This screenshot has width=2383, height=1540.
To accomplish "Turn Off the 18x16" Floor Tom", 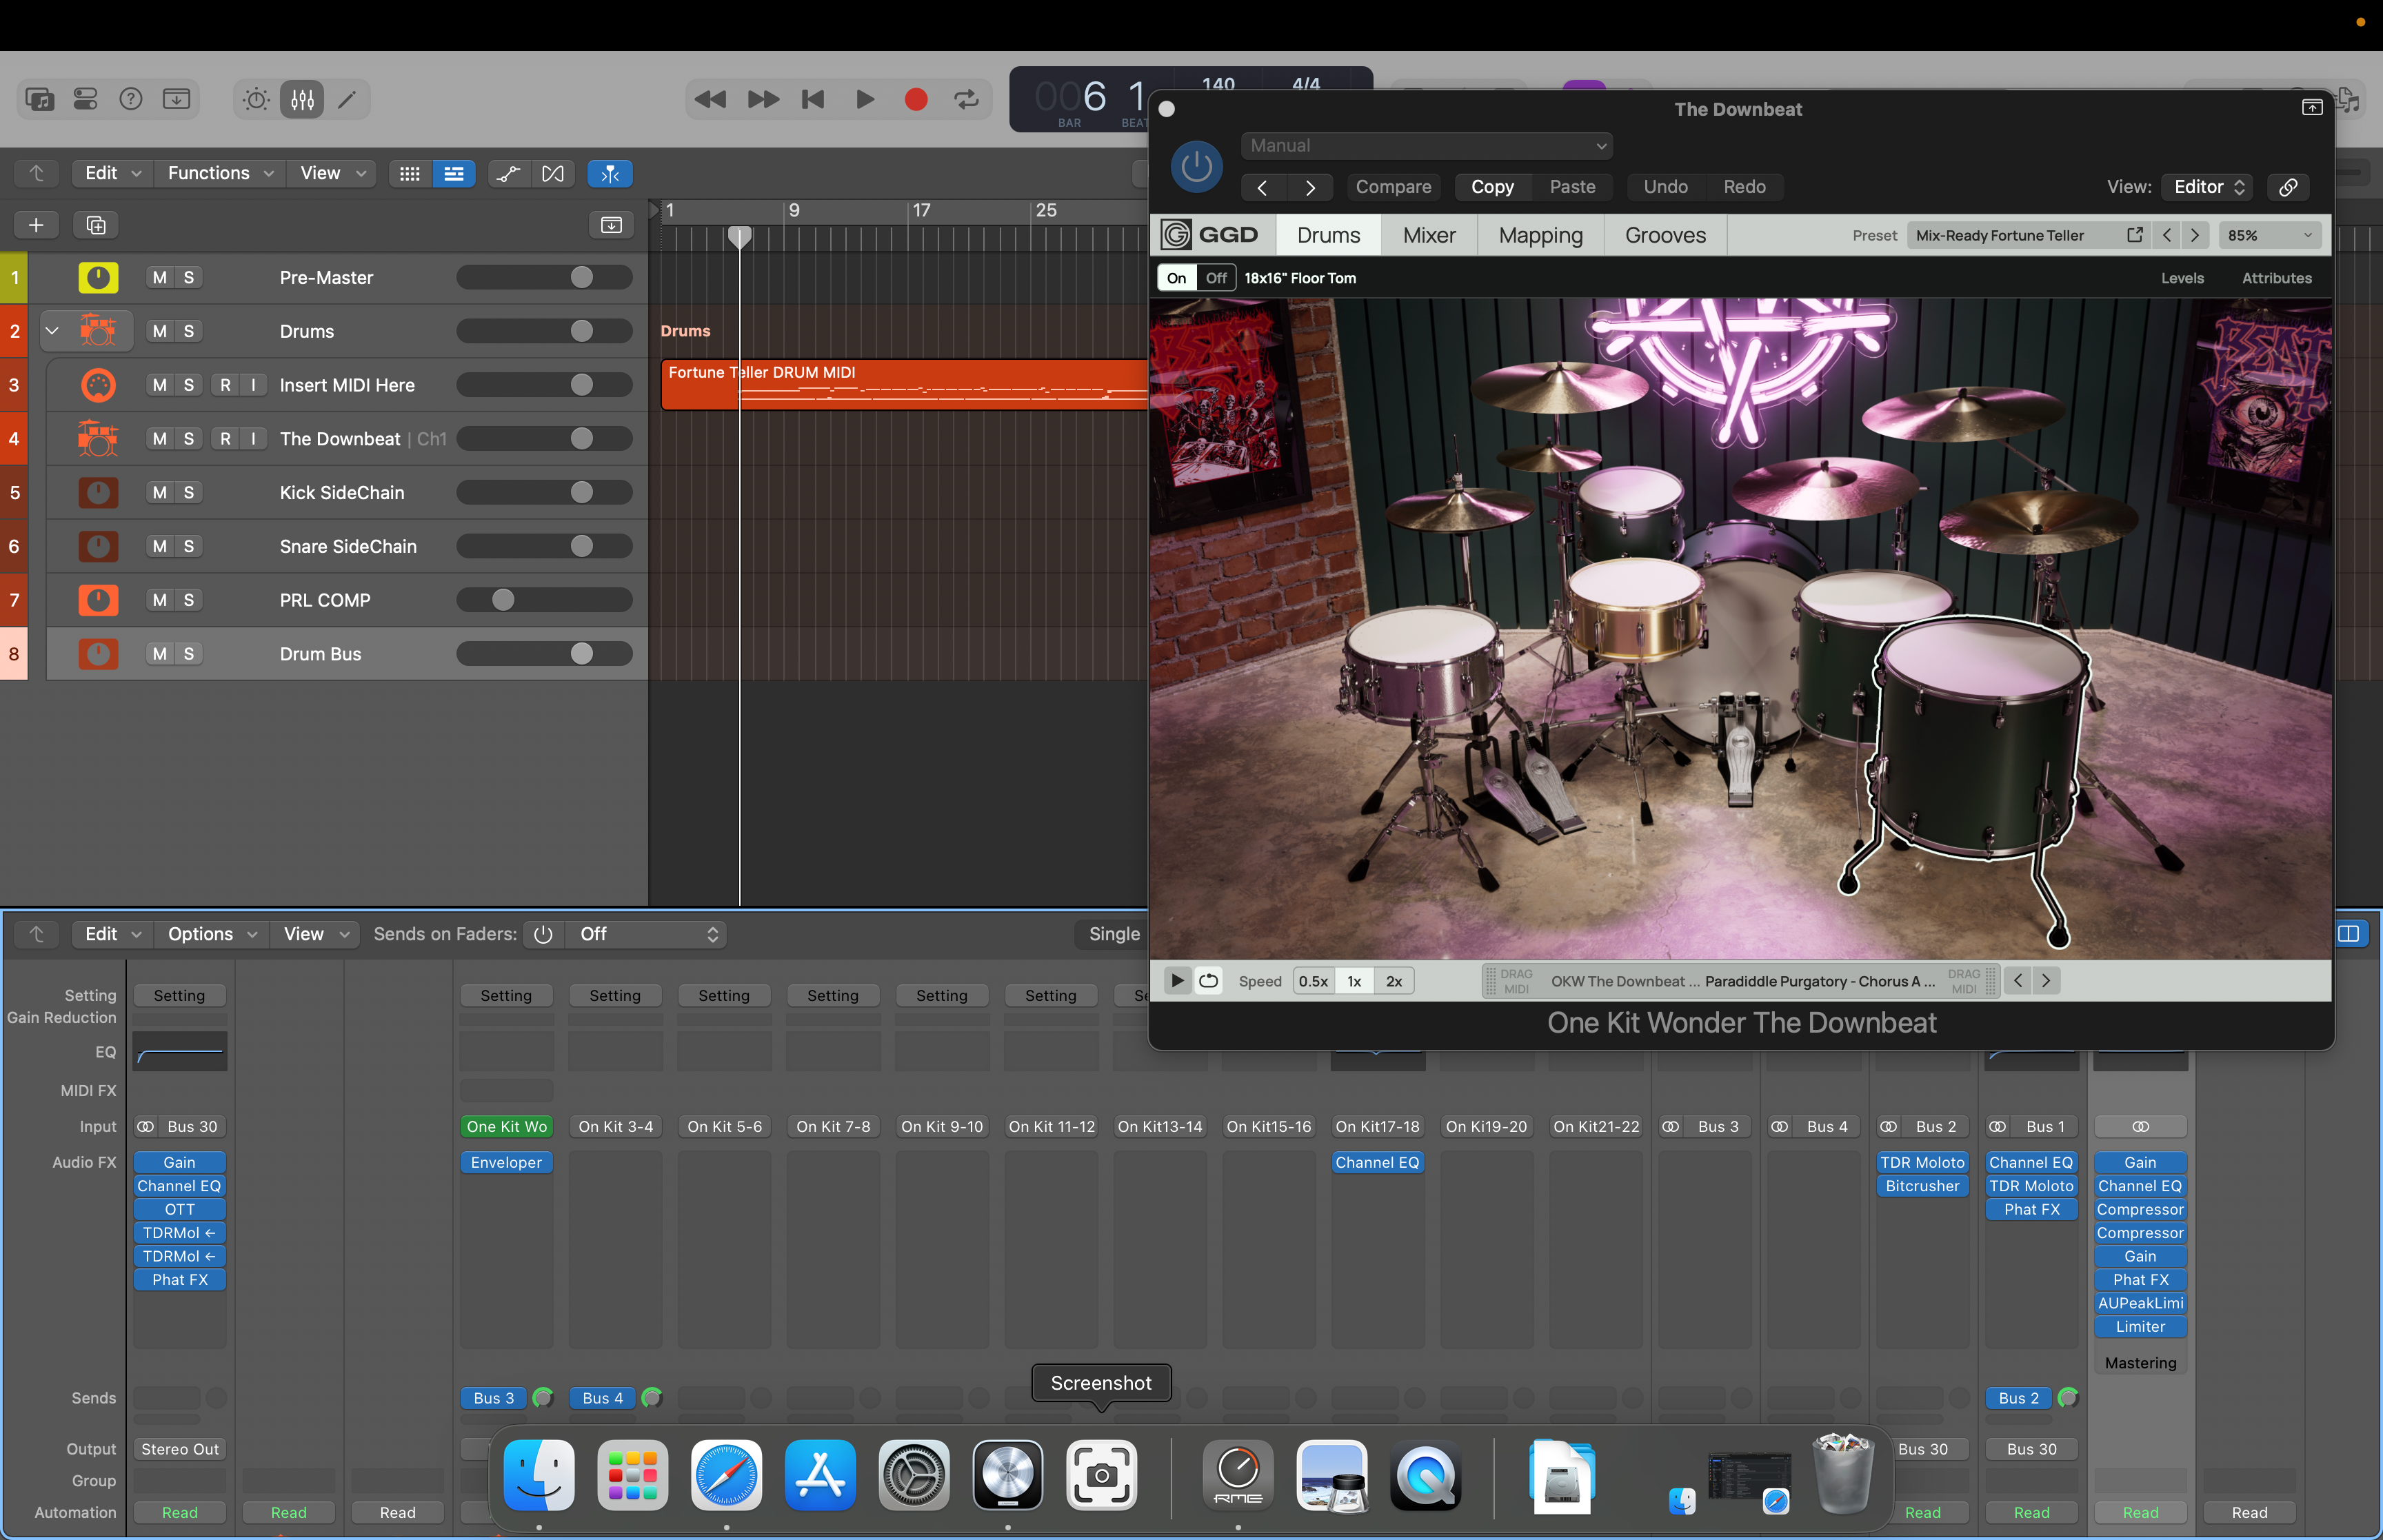I will click(1216, 278).
